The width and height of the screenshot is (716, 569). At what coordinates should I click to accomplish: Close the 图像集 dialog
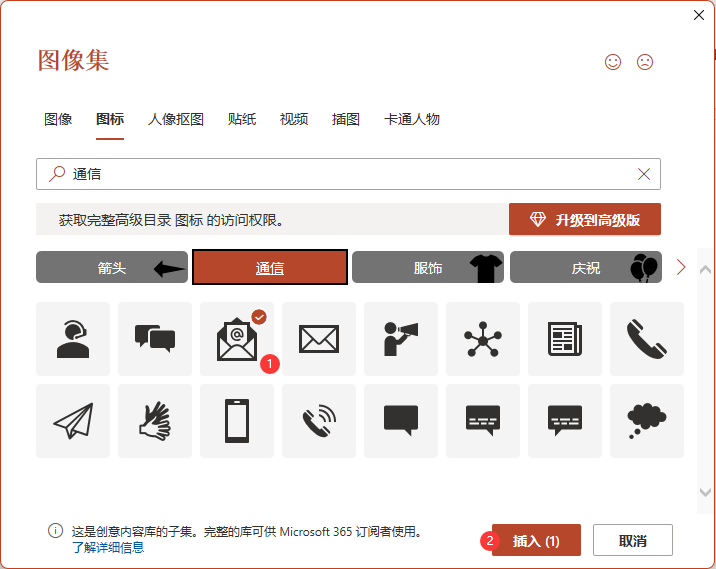click(x=699, y=15)
